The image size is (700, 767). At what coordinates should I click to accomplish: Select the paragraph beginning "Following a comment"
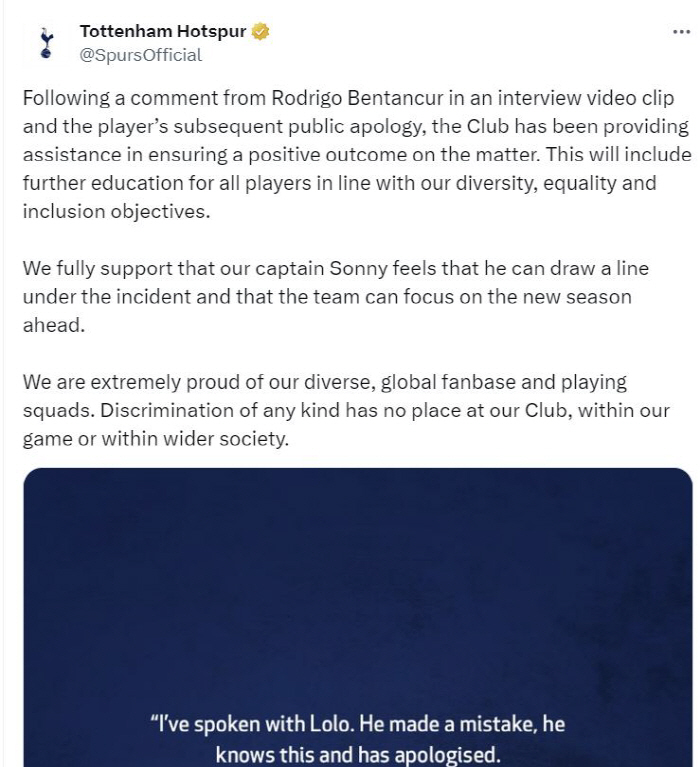357,155
